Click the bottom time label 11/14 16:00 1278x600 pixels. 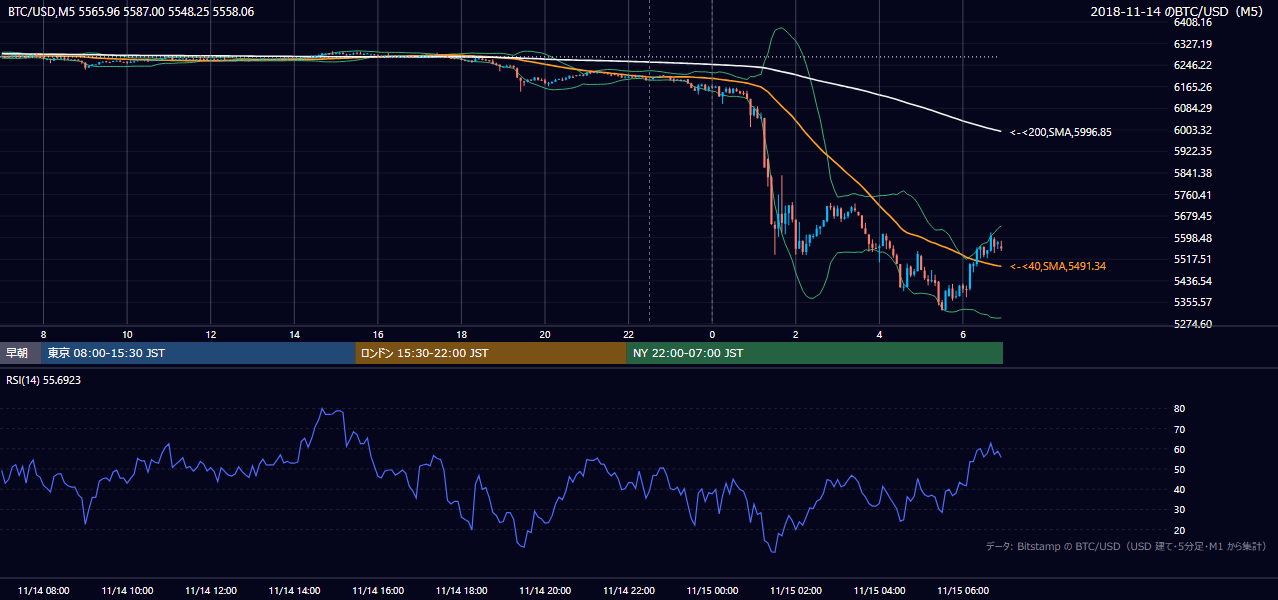coord(378,591)
